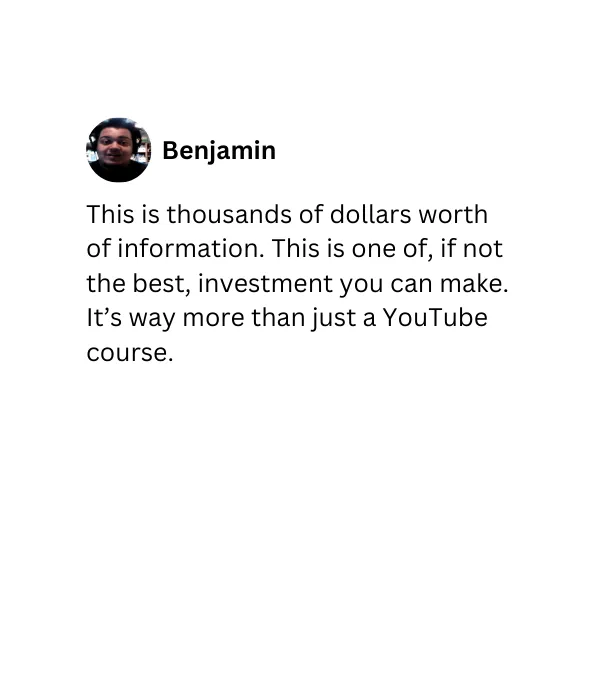Click the word "YouTube" in testimonial
The width and height of the screenshot is (600, 700).
coord(435,318)
